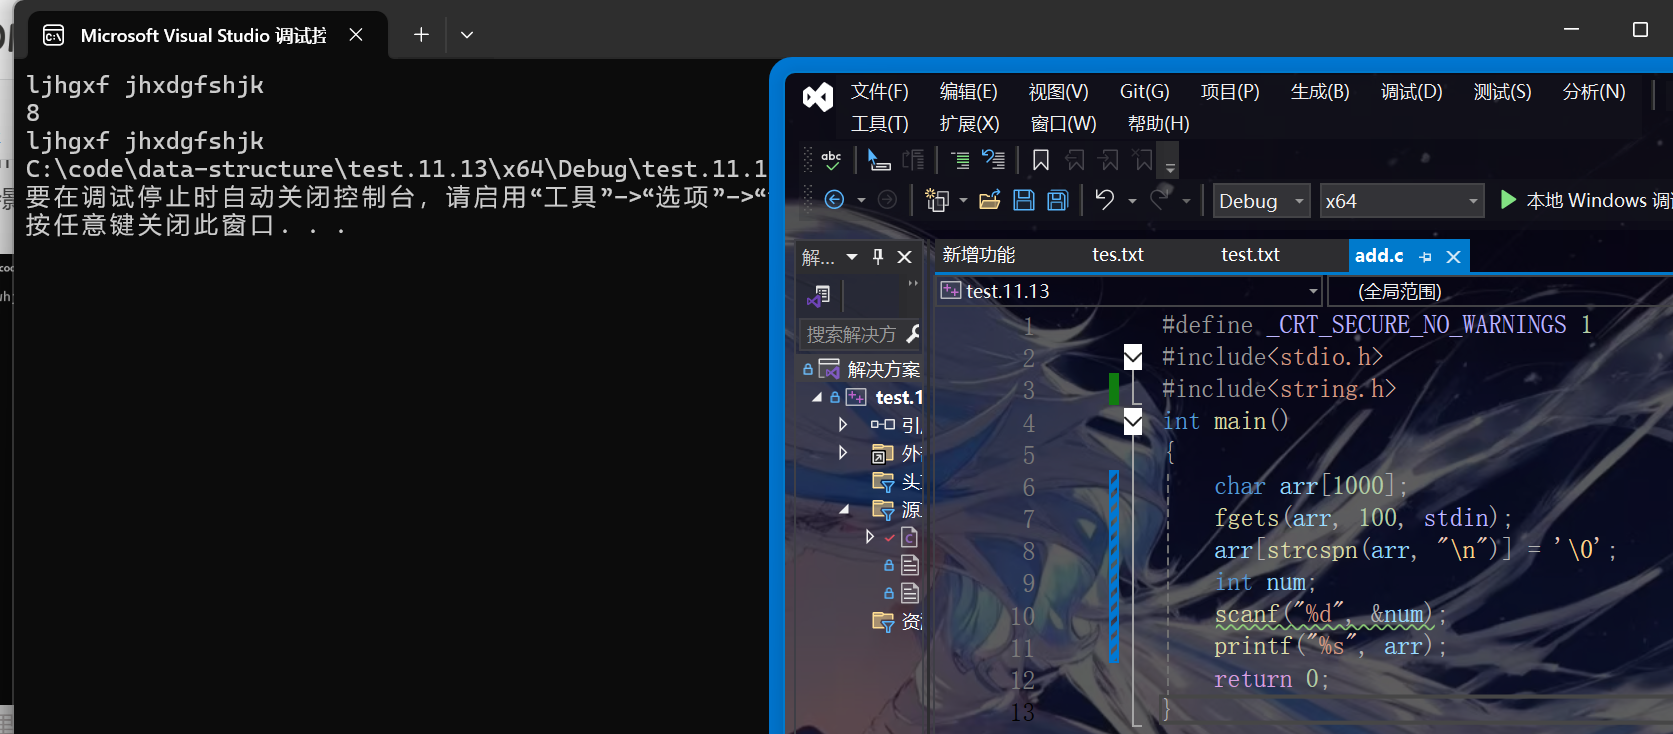Click the uncomment selected lines icon

993,160
